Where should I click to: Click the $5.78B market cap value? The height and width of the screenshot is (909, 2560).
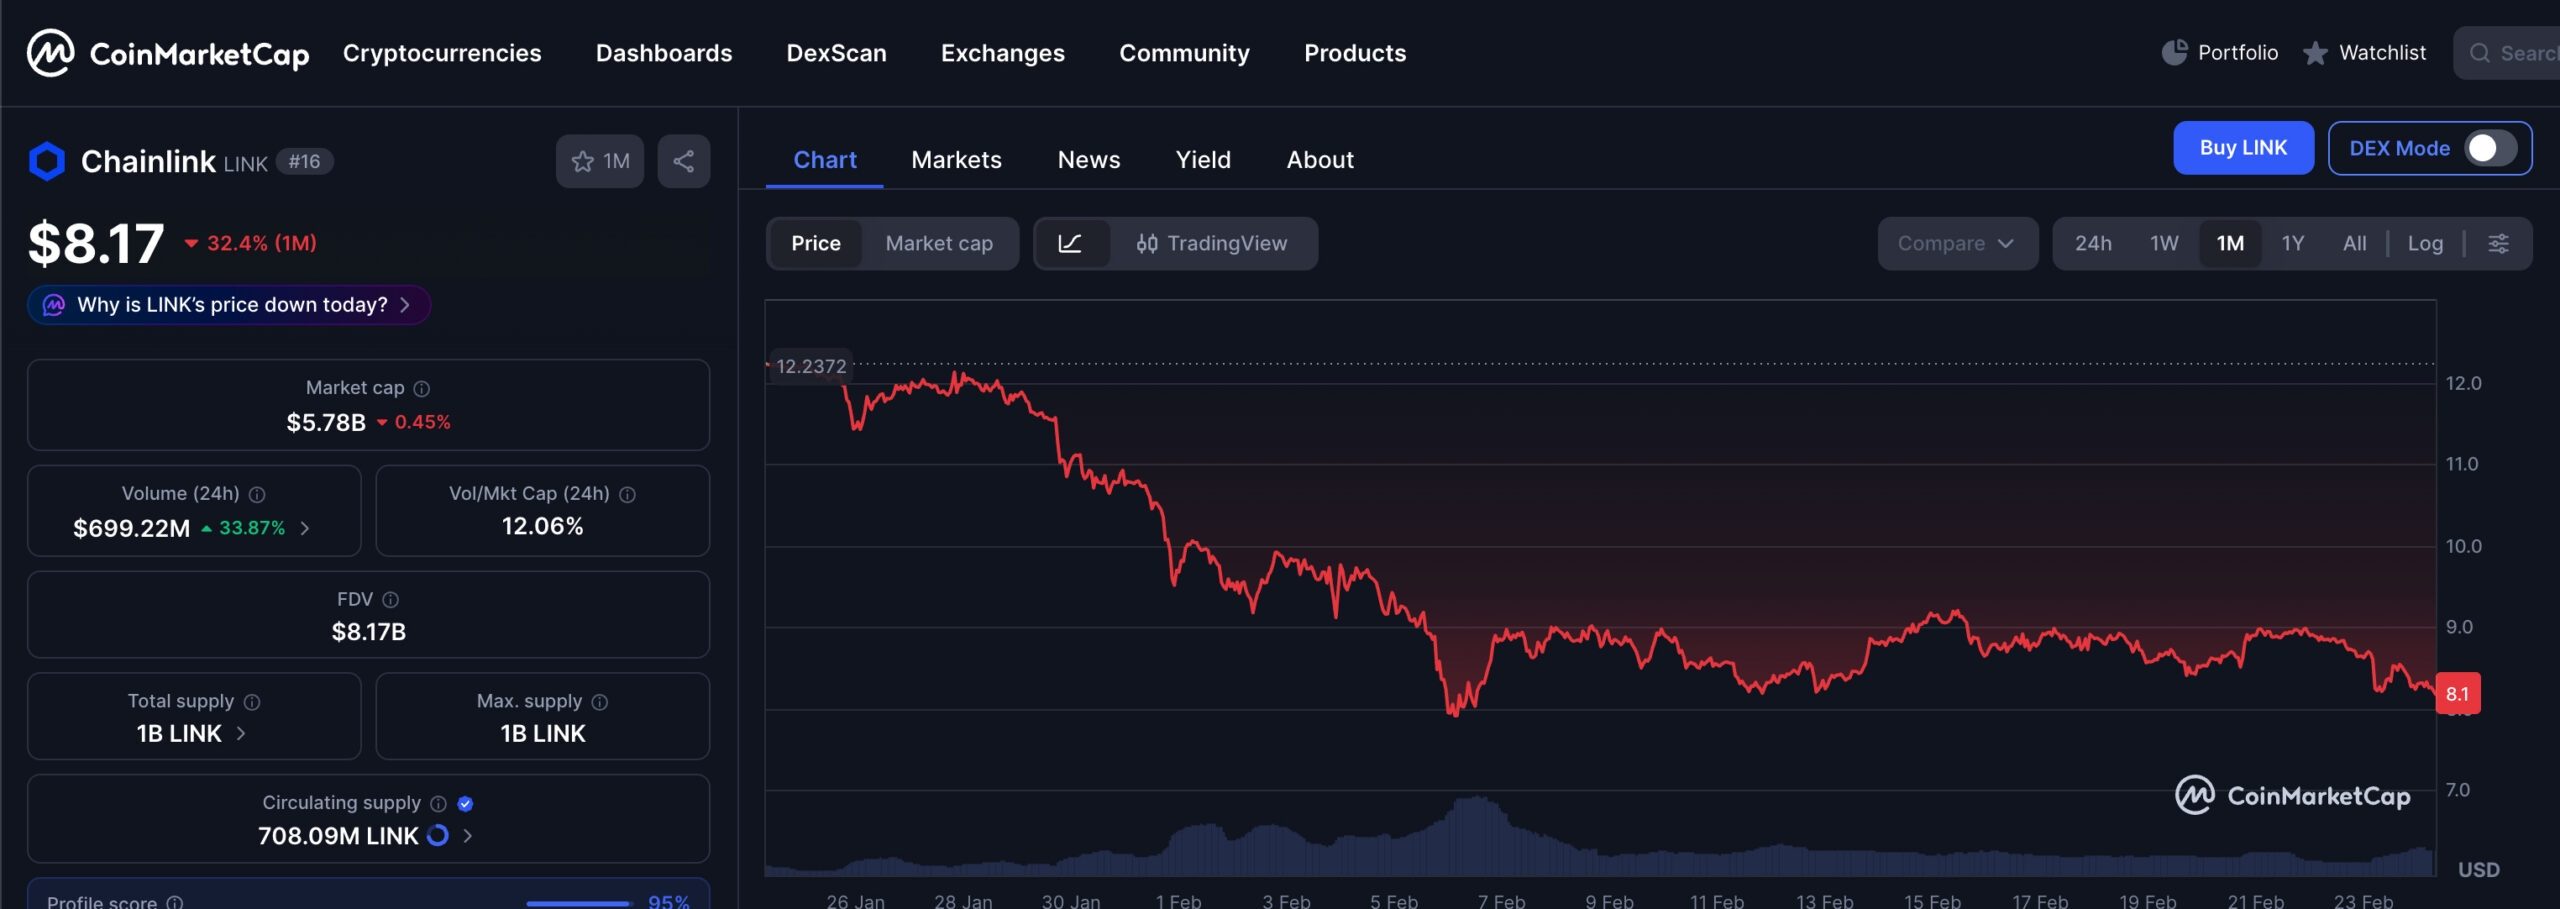(326, 422)
